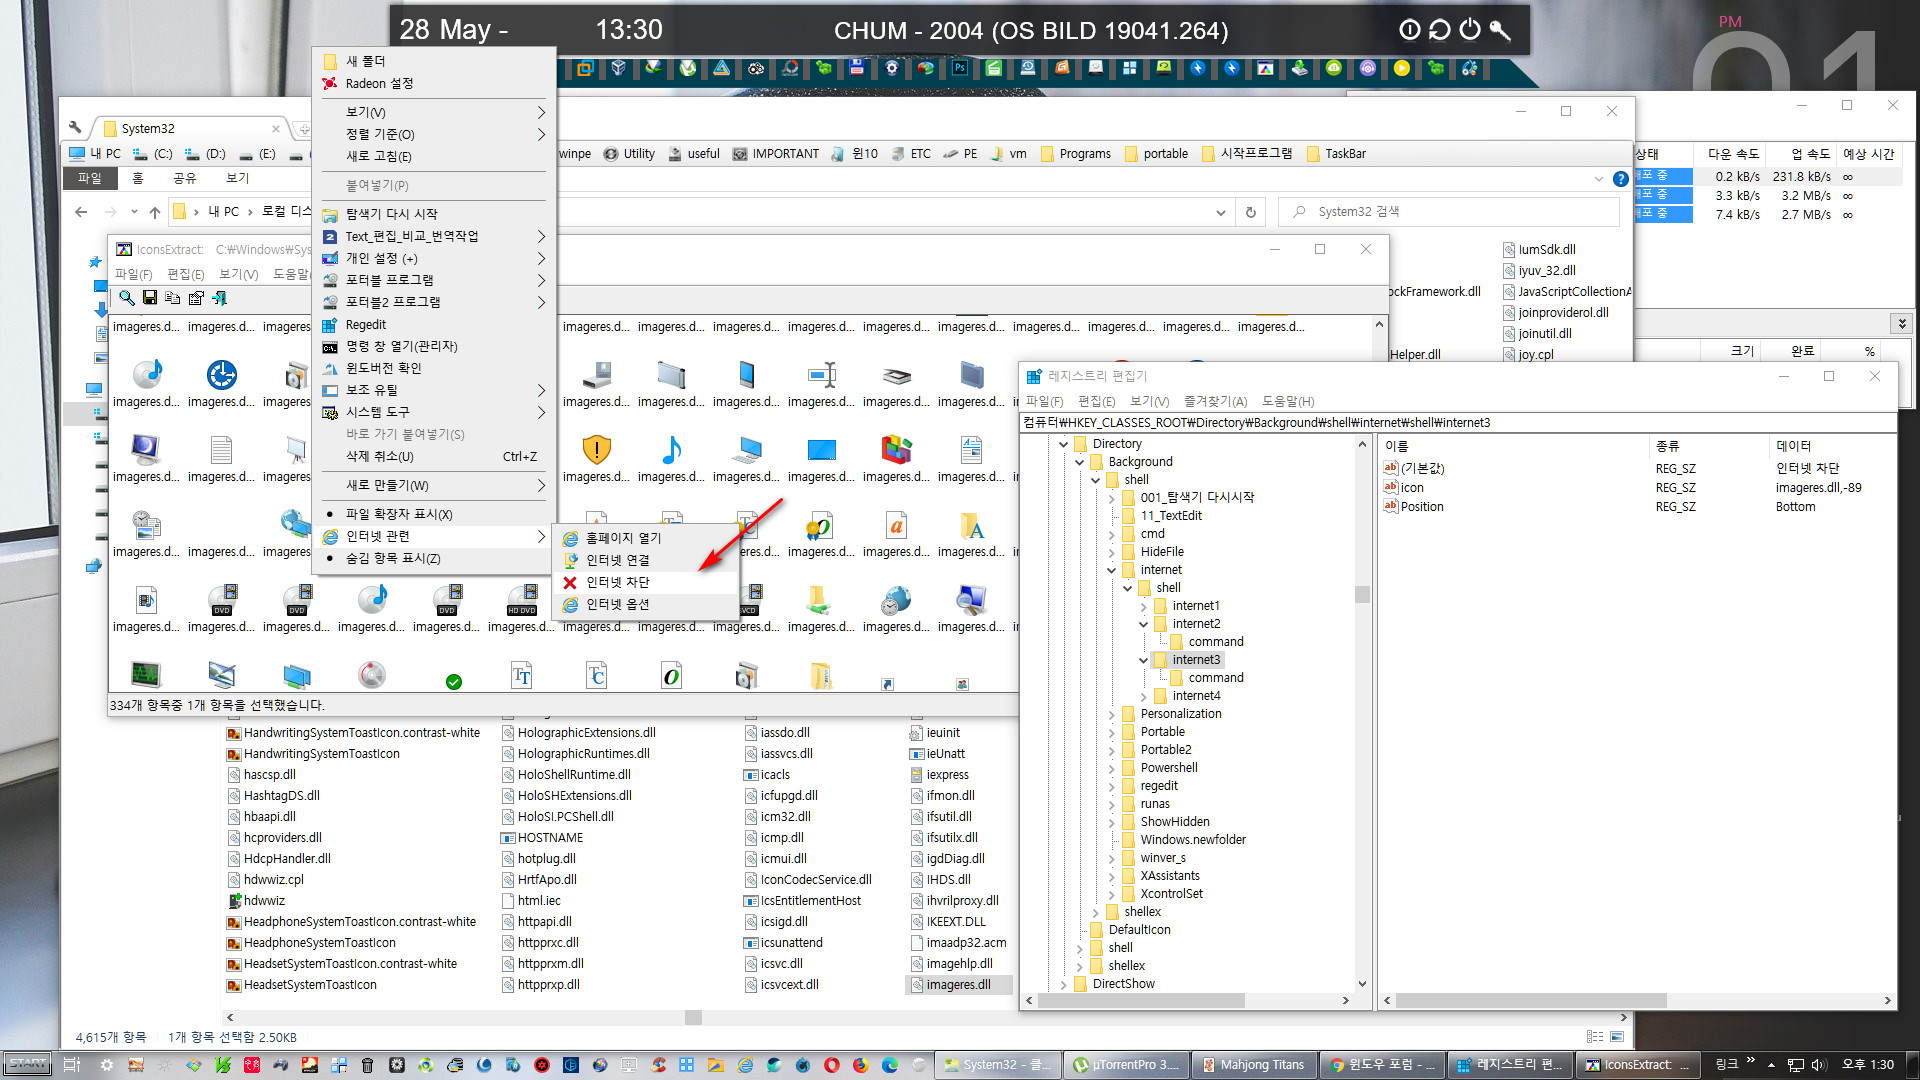Expand the Powershell key in registry tree
Viewport: 1920px width, 1080px height.
tap(1111, 768)
